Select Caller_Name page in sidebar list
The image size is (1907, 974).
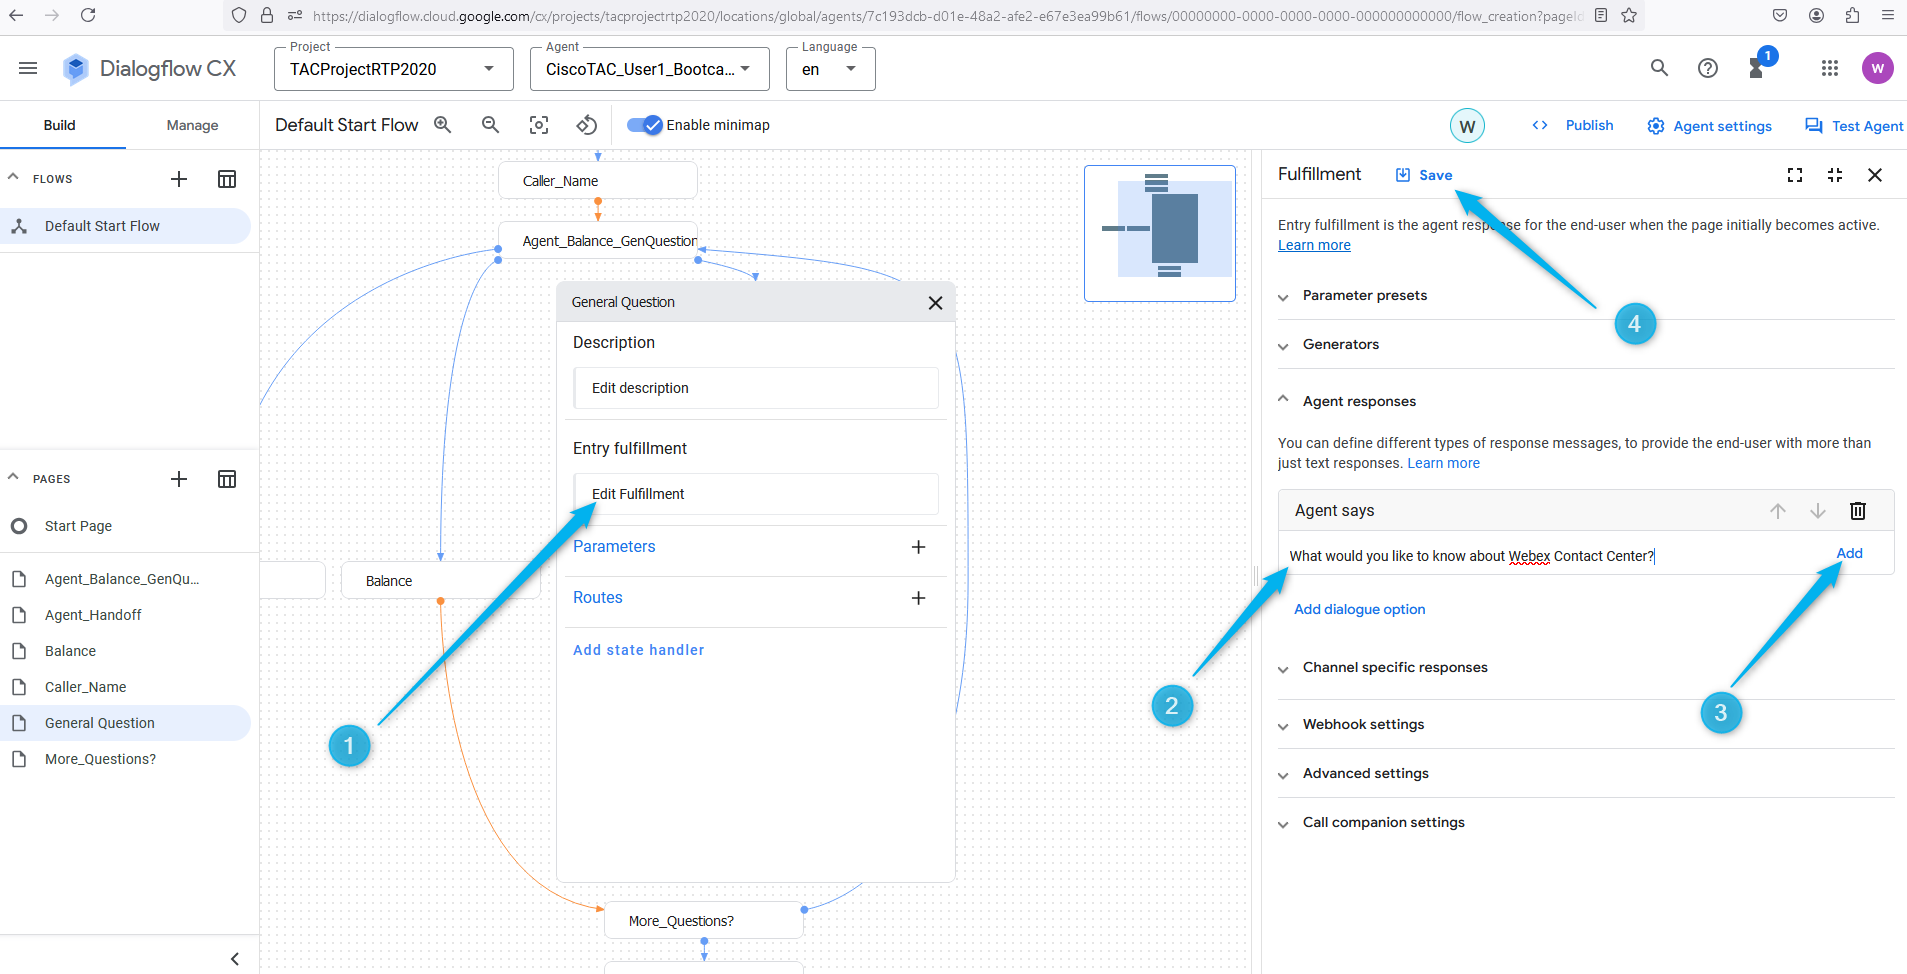(x=125, y=687)
